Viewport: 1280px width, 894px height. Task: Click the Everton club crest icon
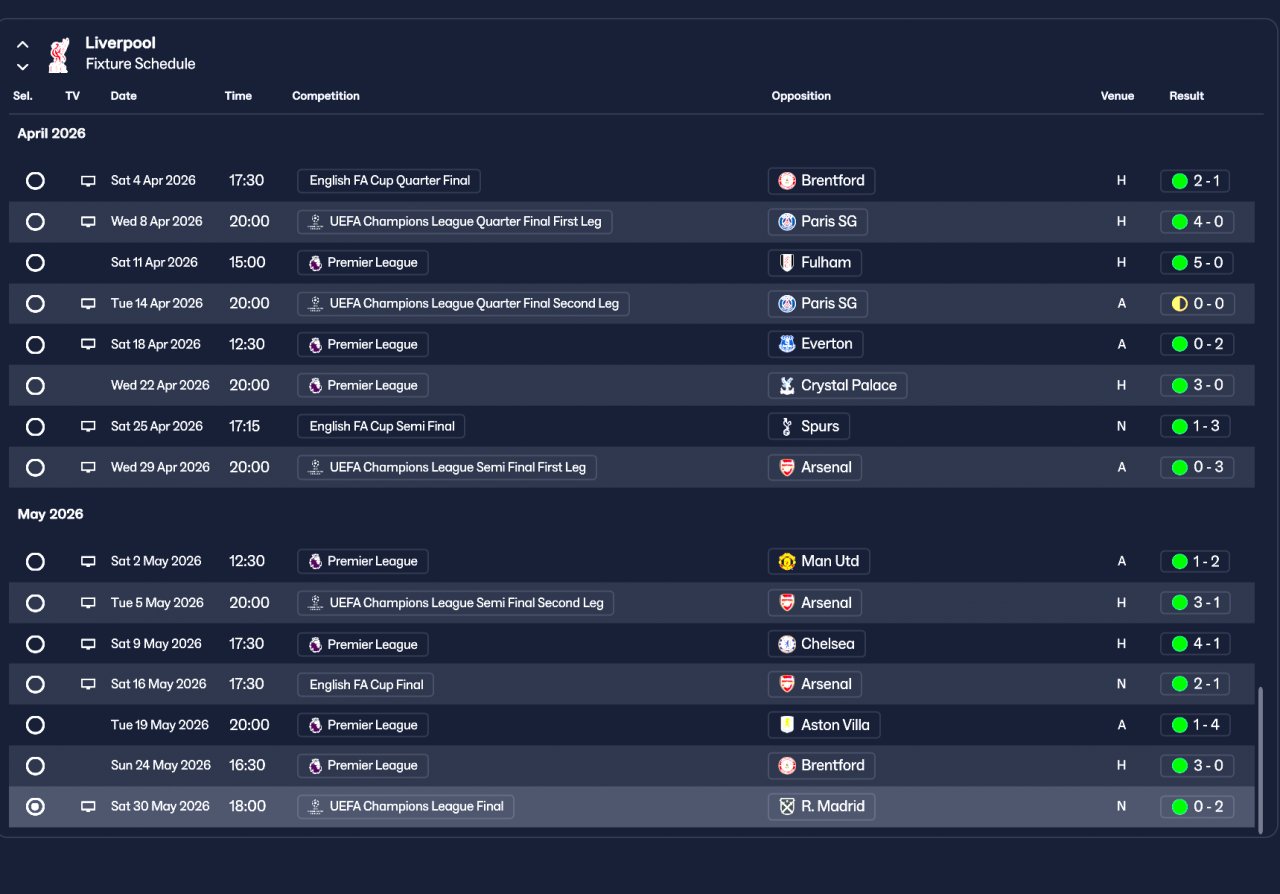(787, 344)
